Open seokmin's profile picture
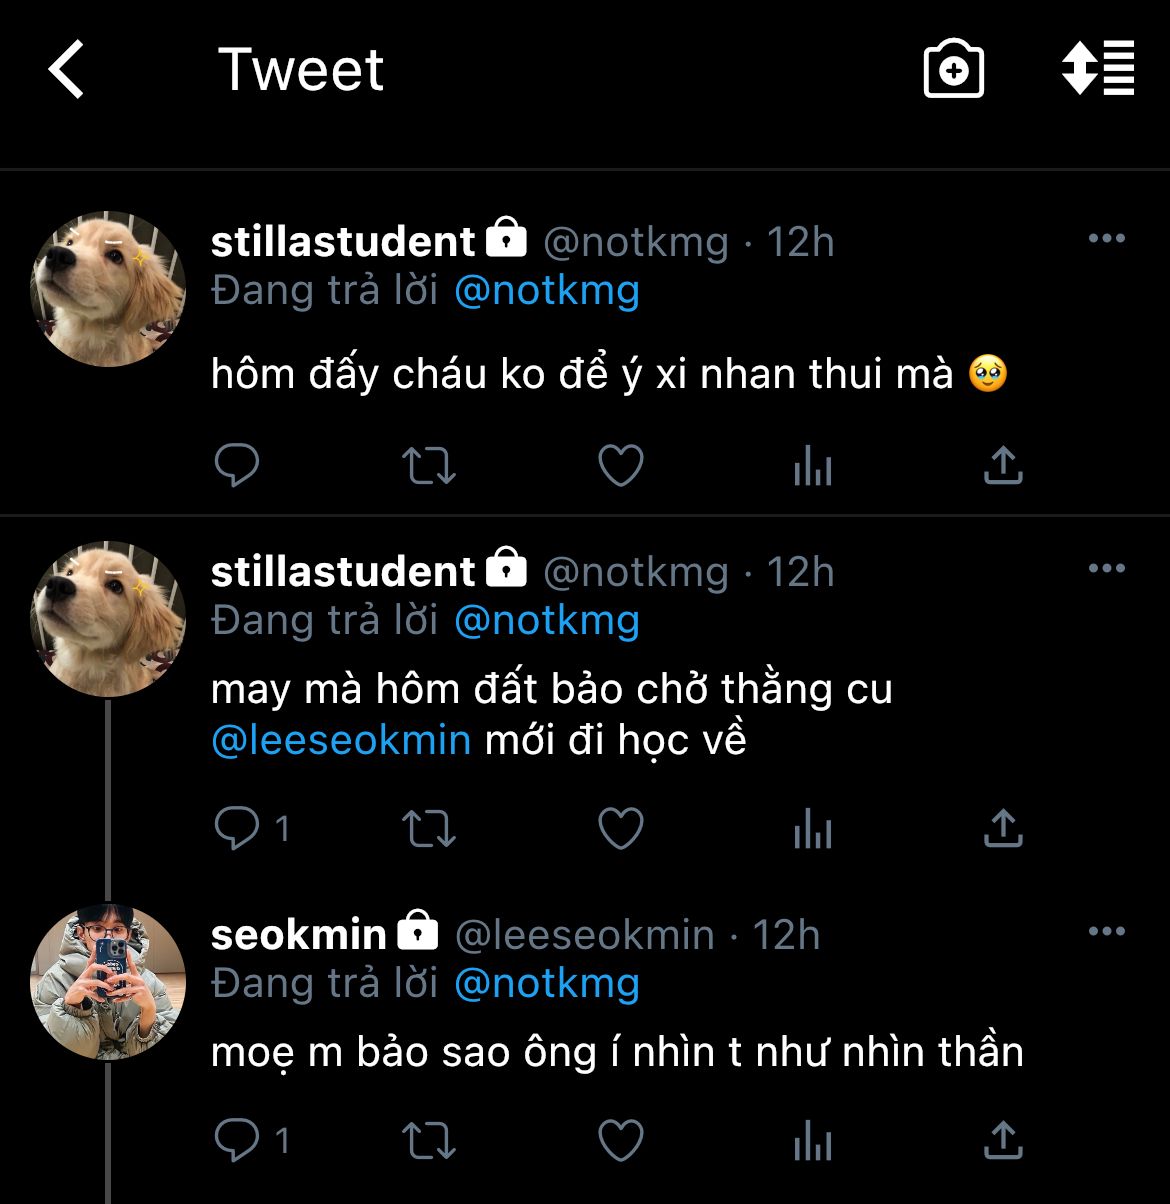The width and height of the screenshot is (1170, 1204). point(108,982)
